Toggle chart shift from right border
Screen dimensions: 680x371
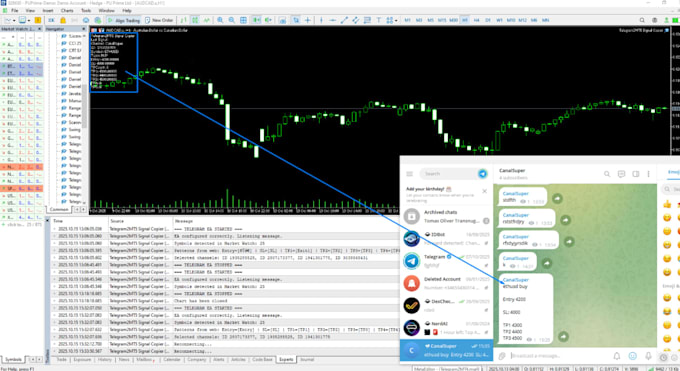(268, 20)
